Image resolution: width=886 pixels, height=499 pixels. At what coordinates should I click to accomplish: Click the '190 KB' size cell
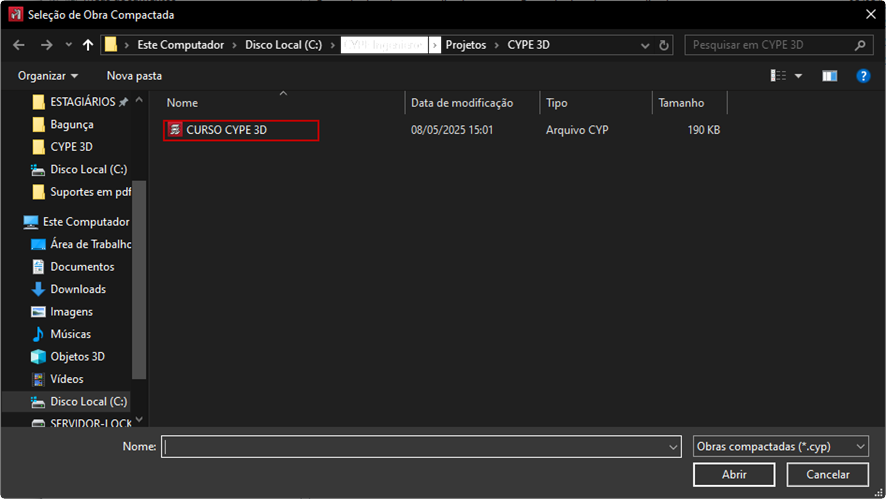(703, 130)
